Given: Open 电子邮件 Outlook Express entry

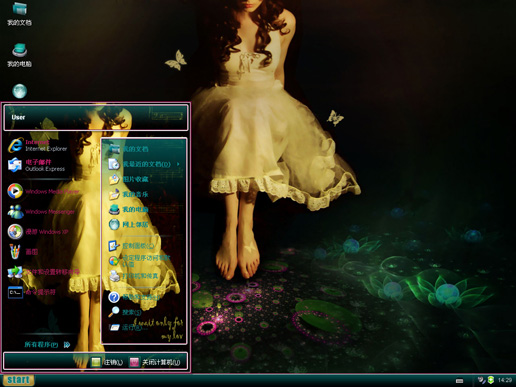Looking at the screenshot, I should coord(37,165).
